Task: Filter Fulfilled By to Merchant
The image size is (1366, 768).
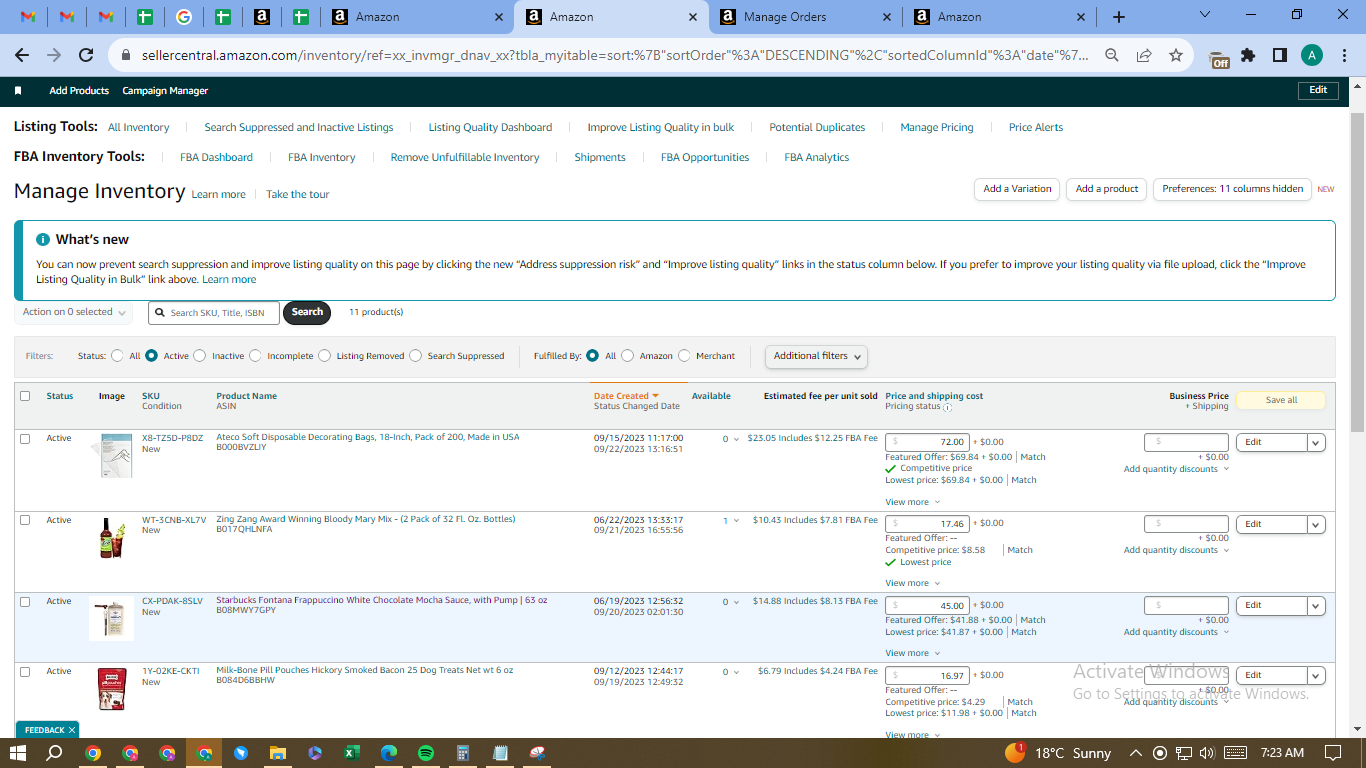Action: click(684, 355)
